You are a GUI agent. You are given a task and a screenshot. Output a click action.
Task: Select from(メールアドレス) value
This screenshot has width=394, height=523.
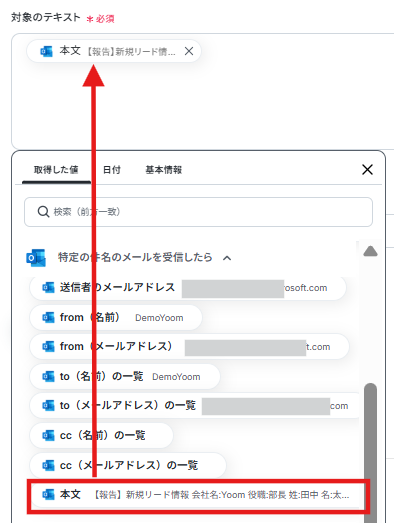tap(189, 347)
